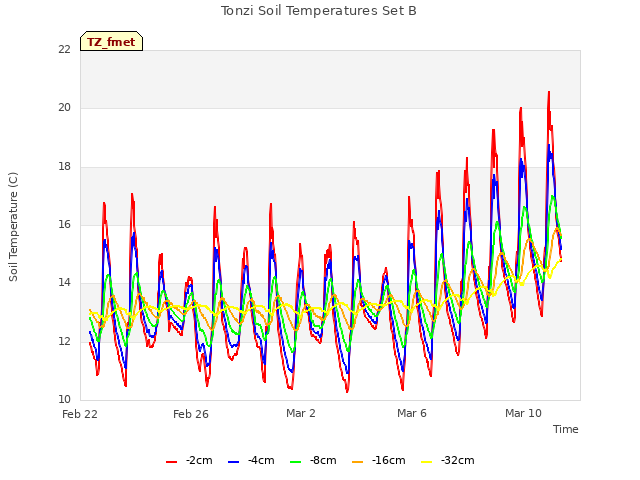Select the -2cm legend label
640x480 pixels.
199,460
